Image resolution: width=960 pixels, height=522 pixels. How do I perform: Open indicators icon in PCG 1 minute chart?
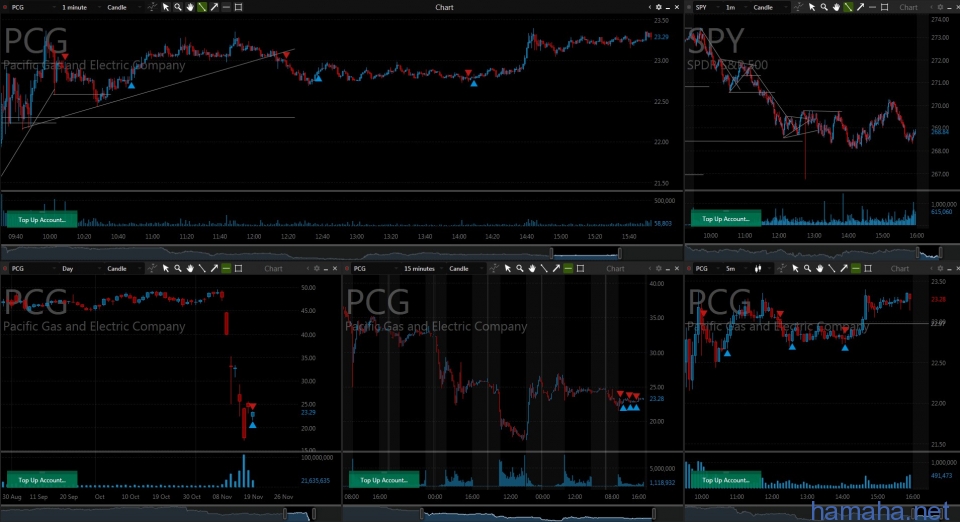coord(152,7)
